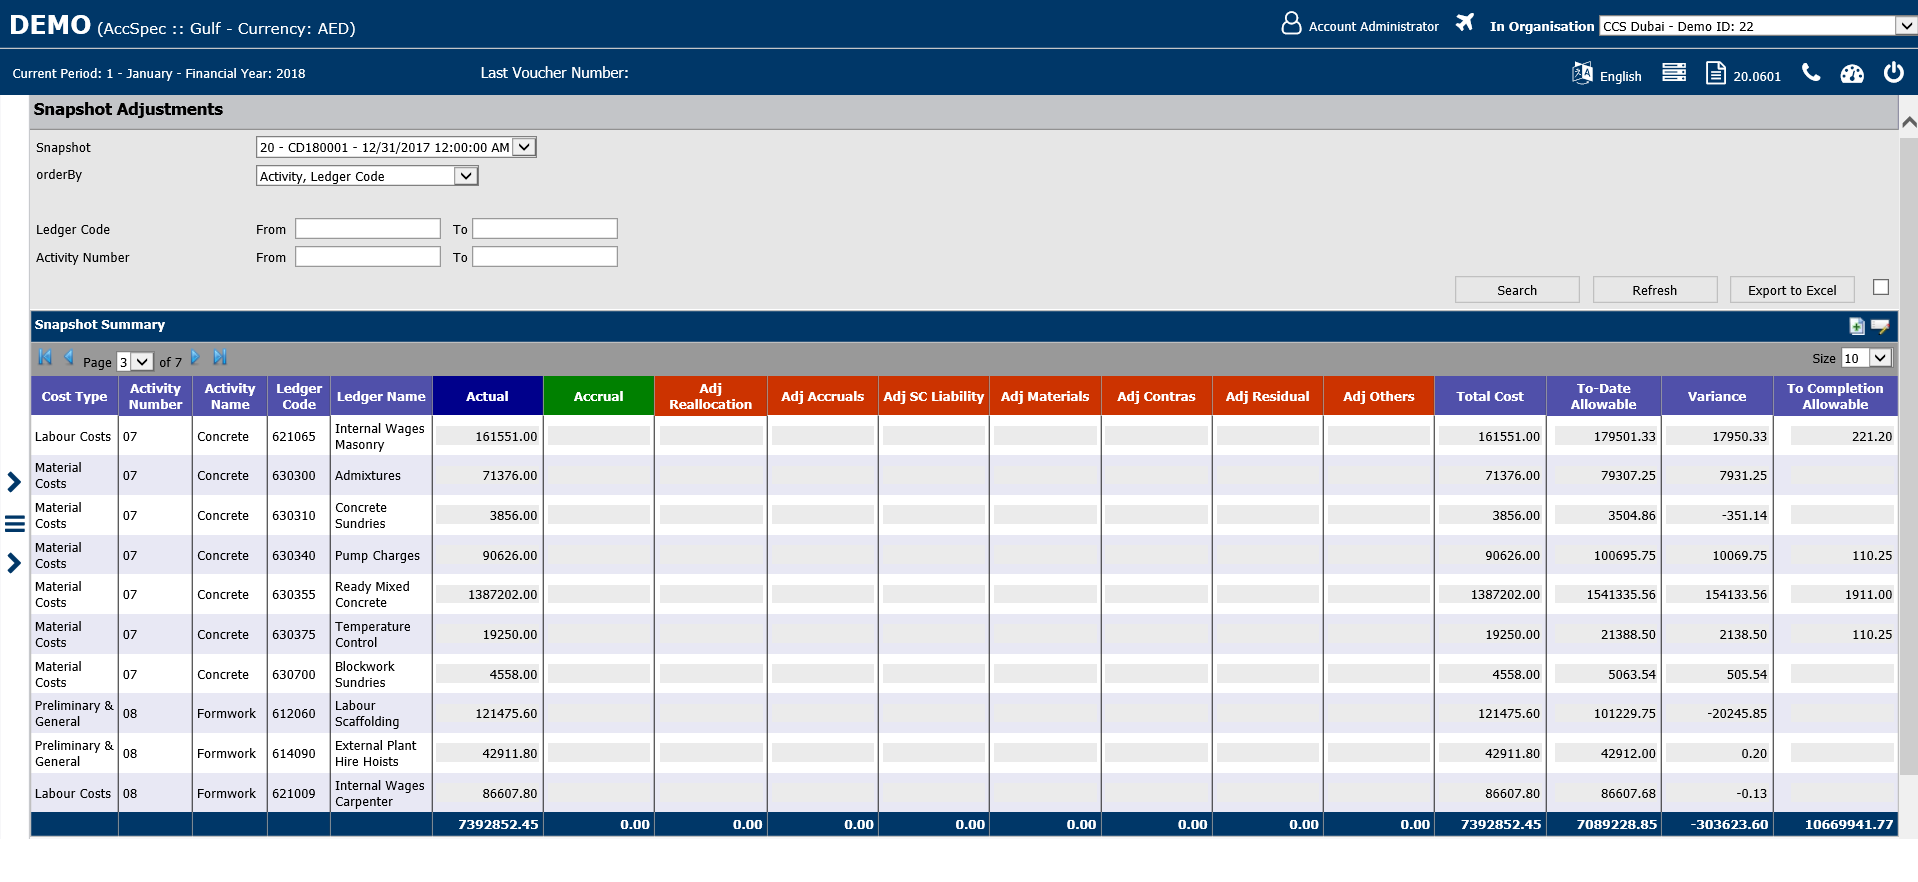Click the add document icon in Snapshot Summary
The image size is (1918, 882).
(x=1856, y=326)
